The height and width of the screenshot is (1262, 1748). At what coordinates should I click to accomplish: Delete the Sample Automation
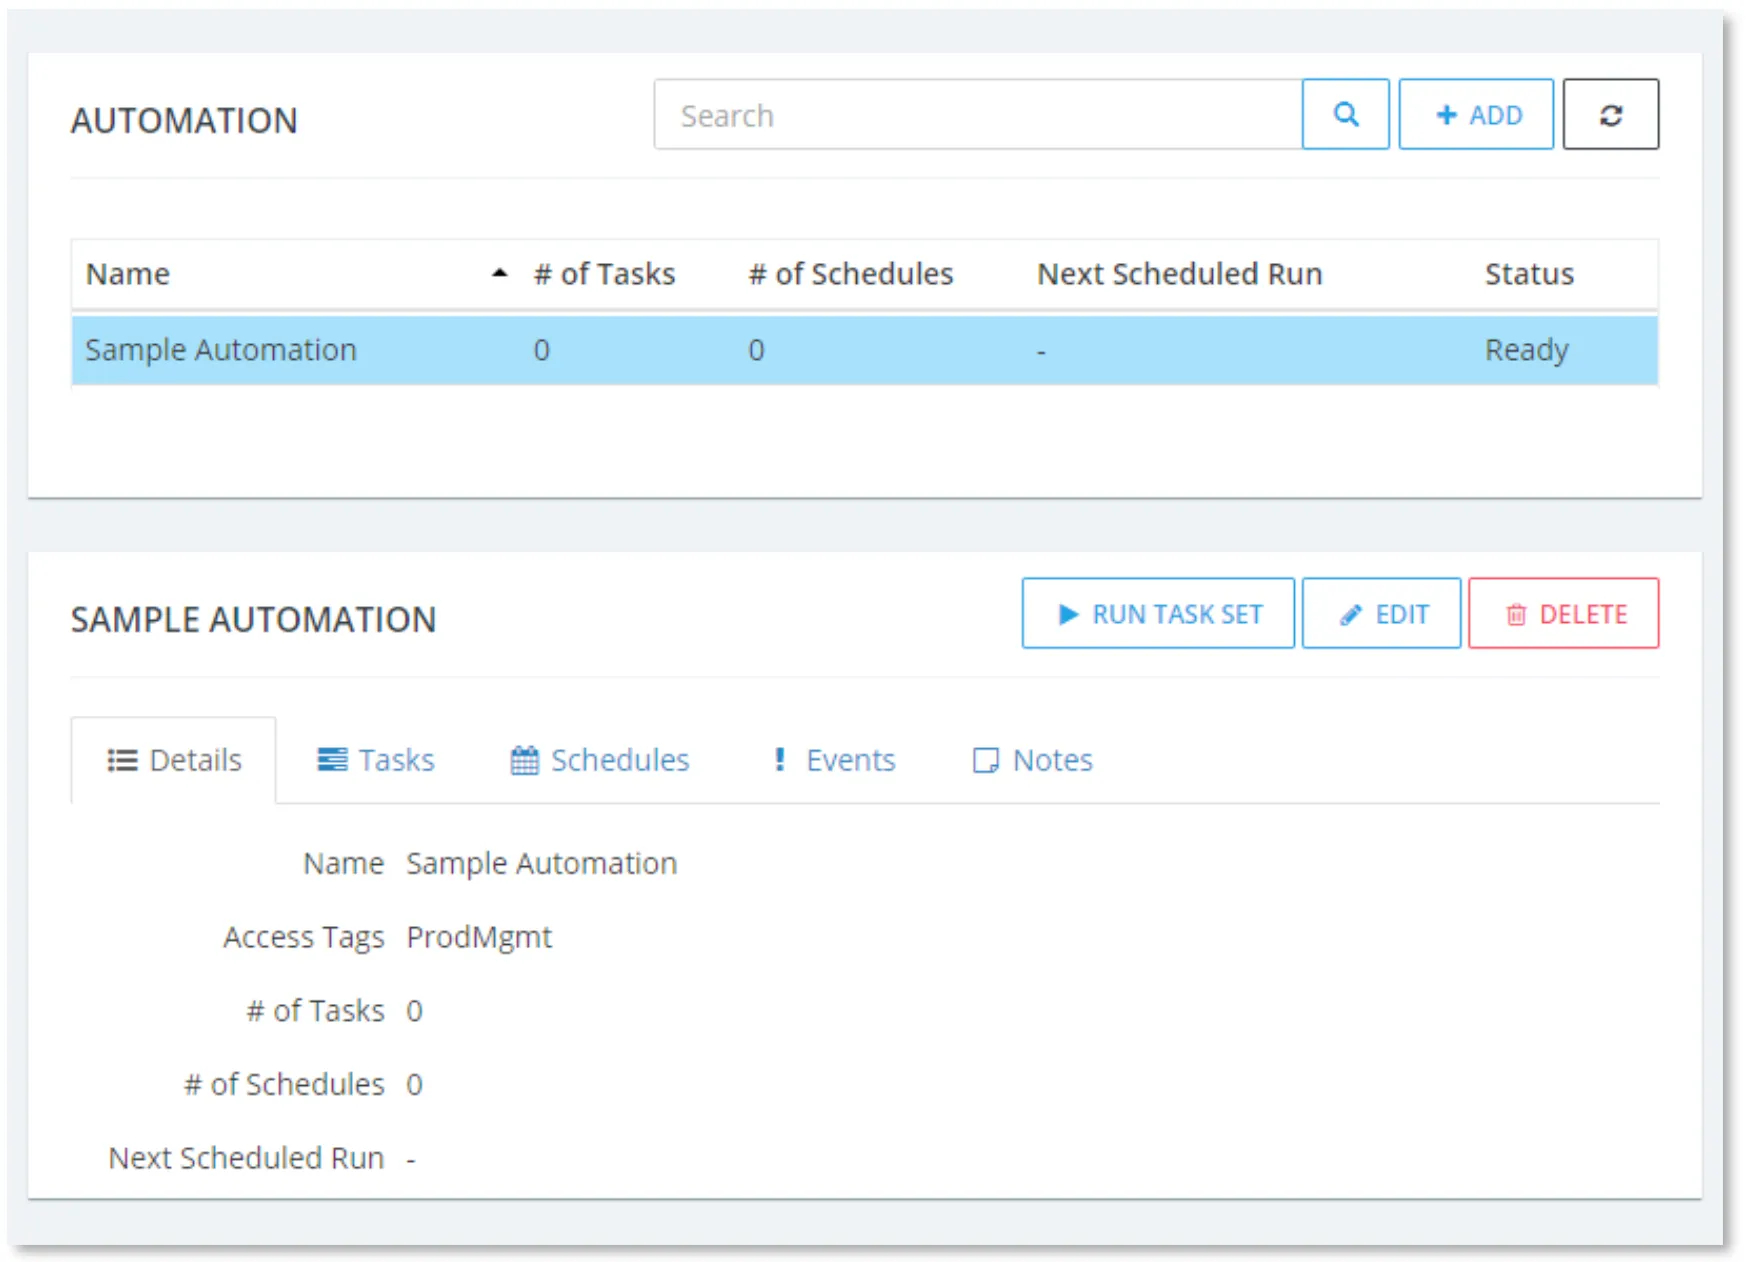[1563, 613]
